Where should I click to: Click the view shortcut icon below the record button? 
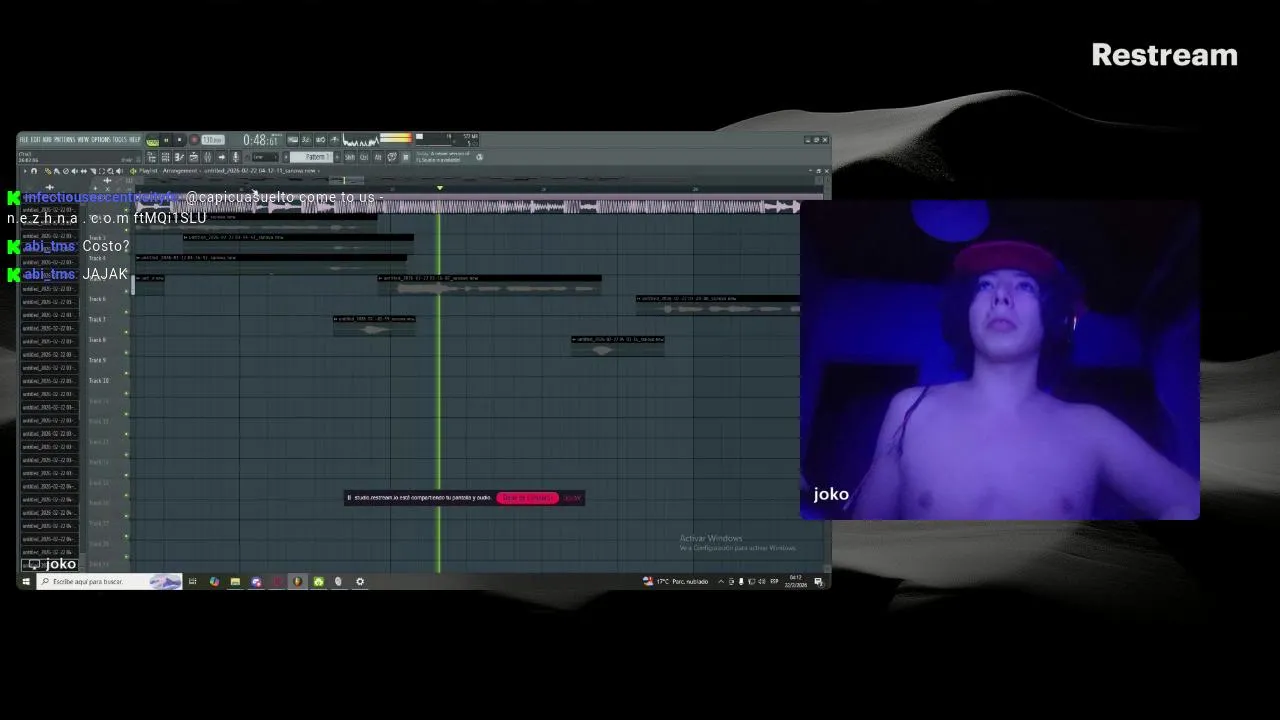click(x=193, y=157)
